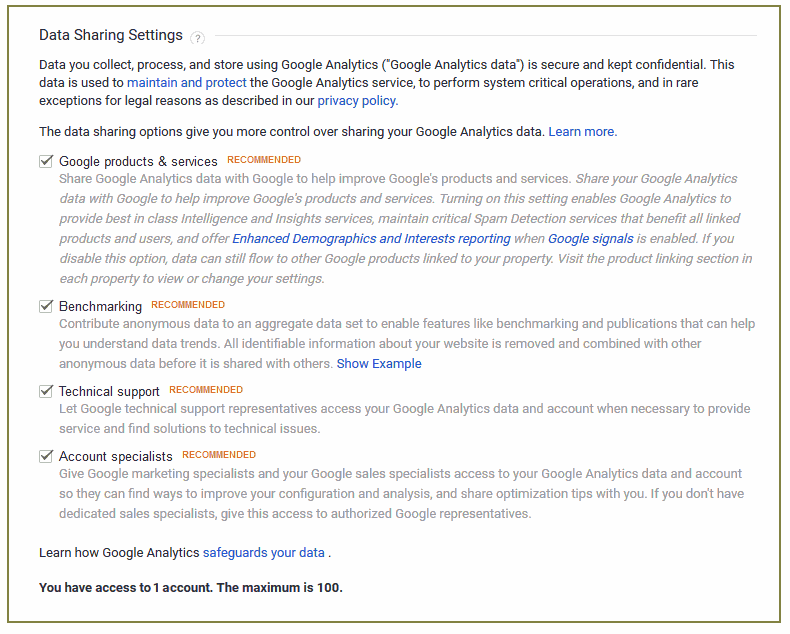
Task: Click the "Google products & services" label text
Action: pyautogui.click(x=138, y=161)
